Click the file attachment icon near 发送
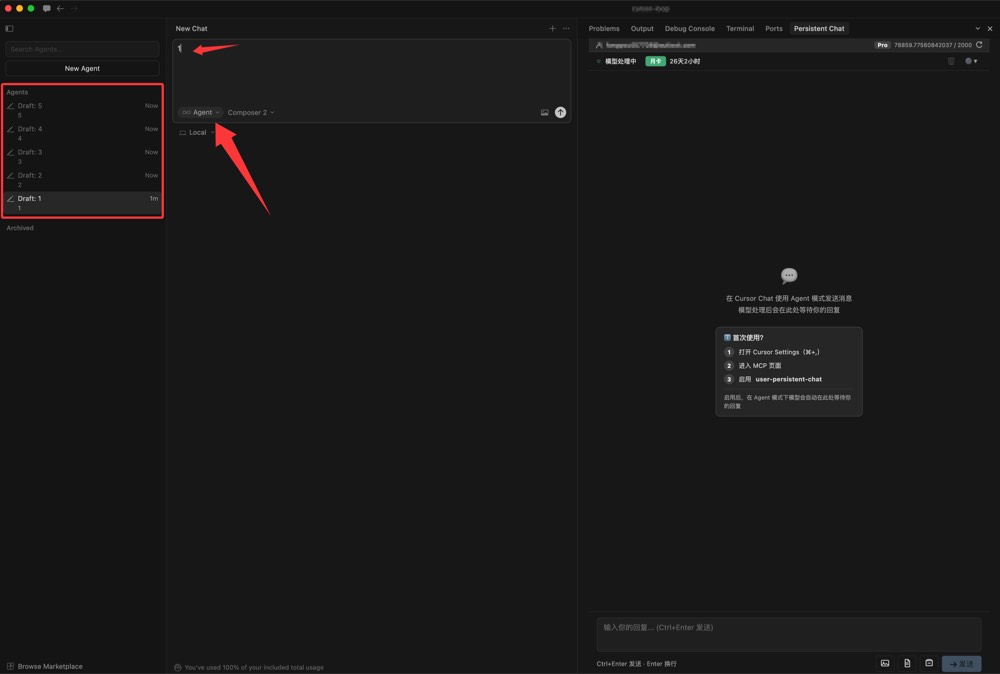Screen dimensions: 1000x674 [x=907, y=663]
